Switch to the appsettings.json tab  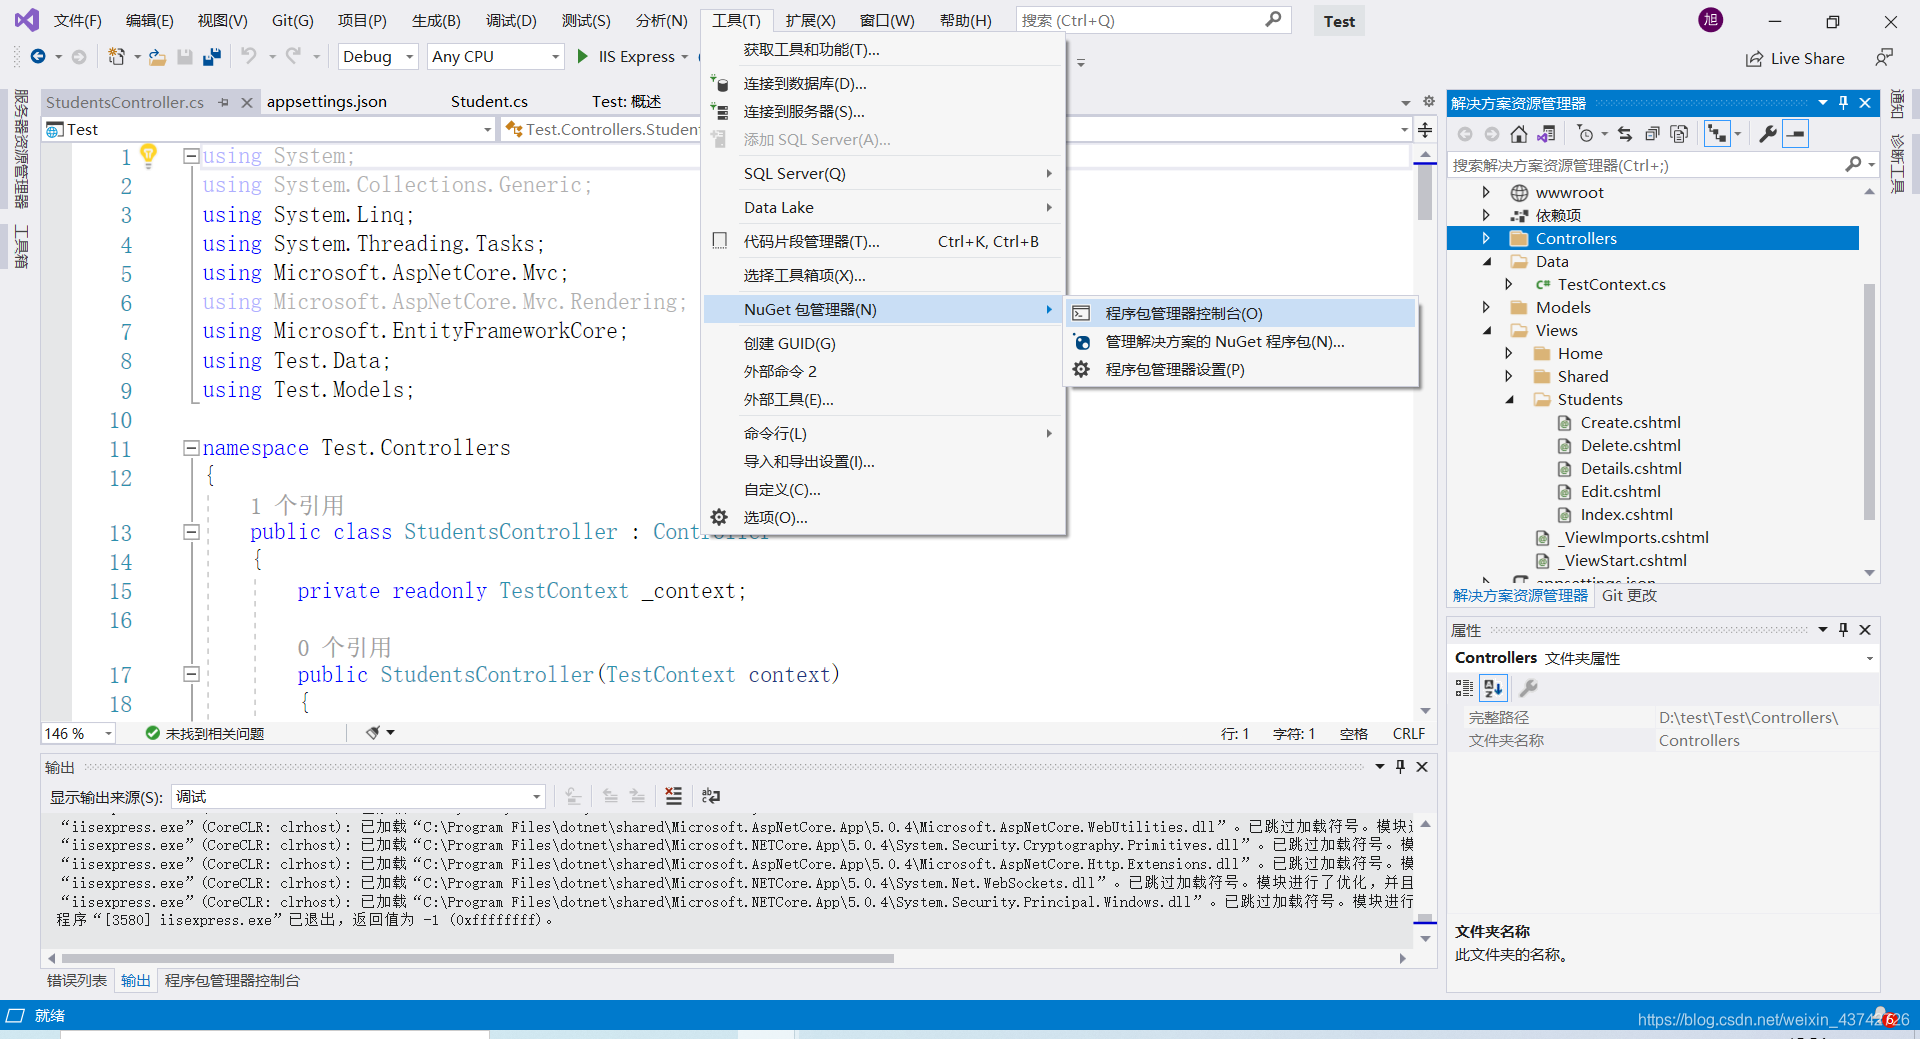[x=327, y=102]
